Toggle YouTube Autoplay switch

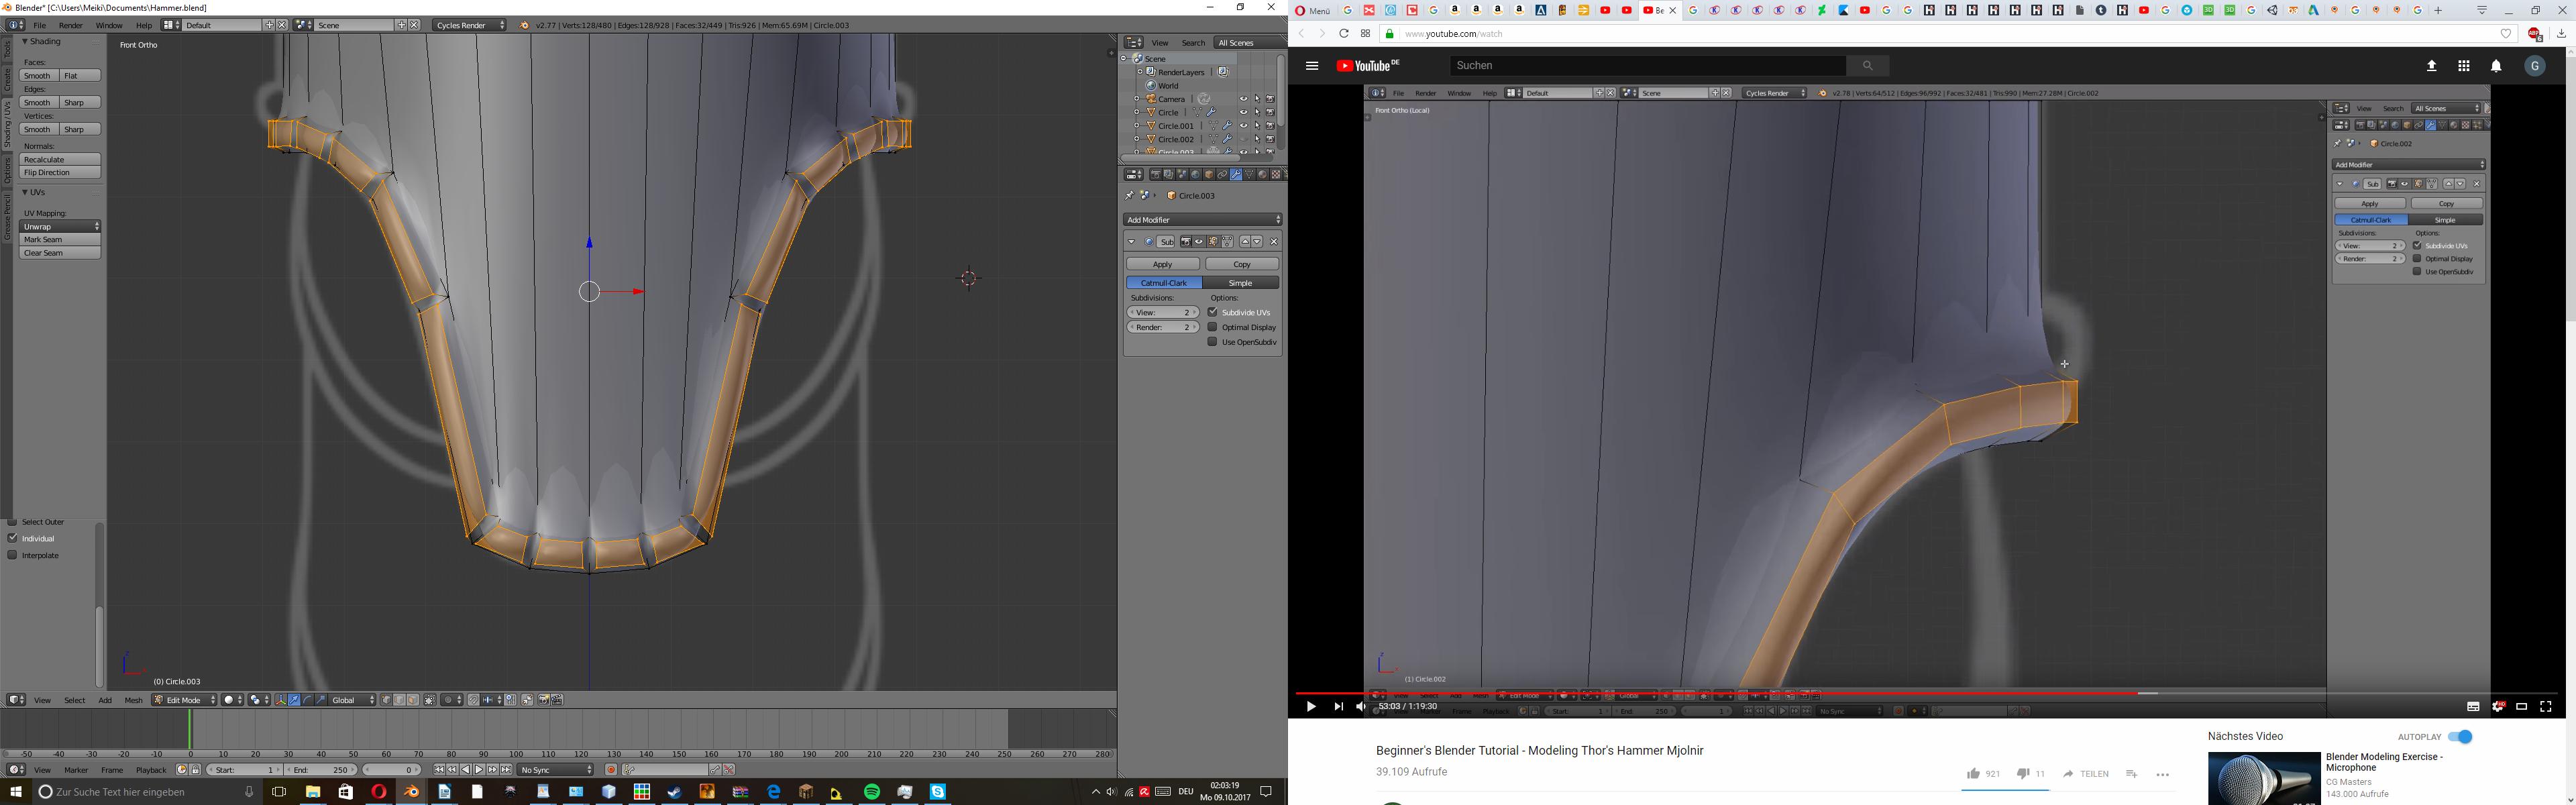tap(2460, 737)
